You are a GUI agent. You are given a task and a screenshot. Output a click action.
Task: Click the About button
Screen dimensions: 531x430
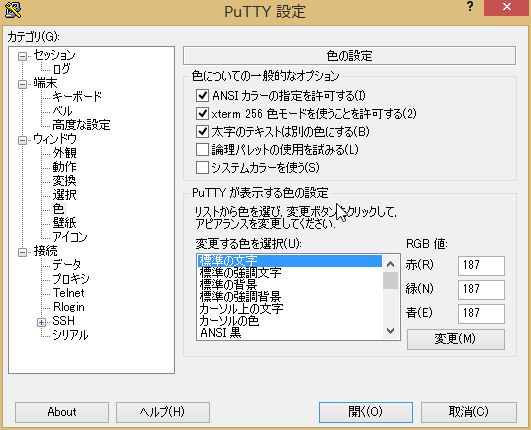coord(62,412)
